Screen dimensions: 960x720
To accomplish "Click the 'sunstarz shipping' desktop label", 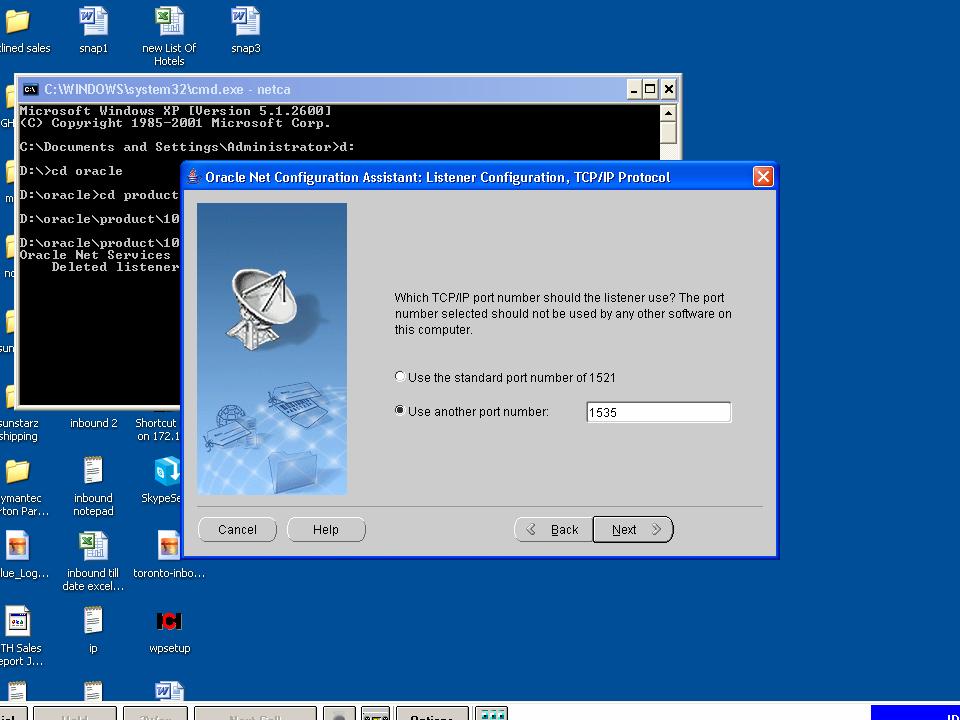I will point(18,430).
